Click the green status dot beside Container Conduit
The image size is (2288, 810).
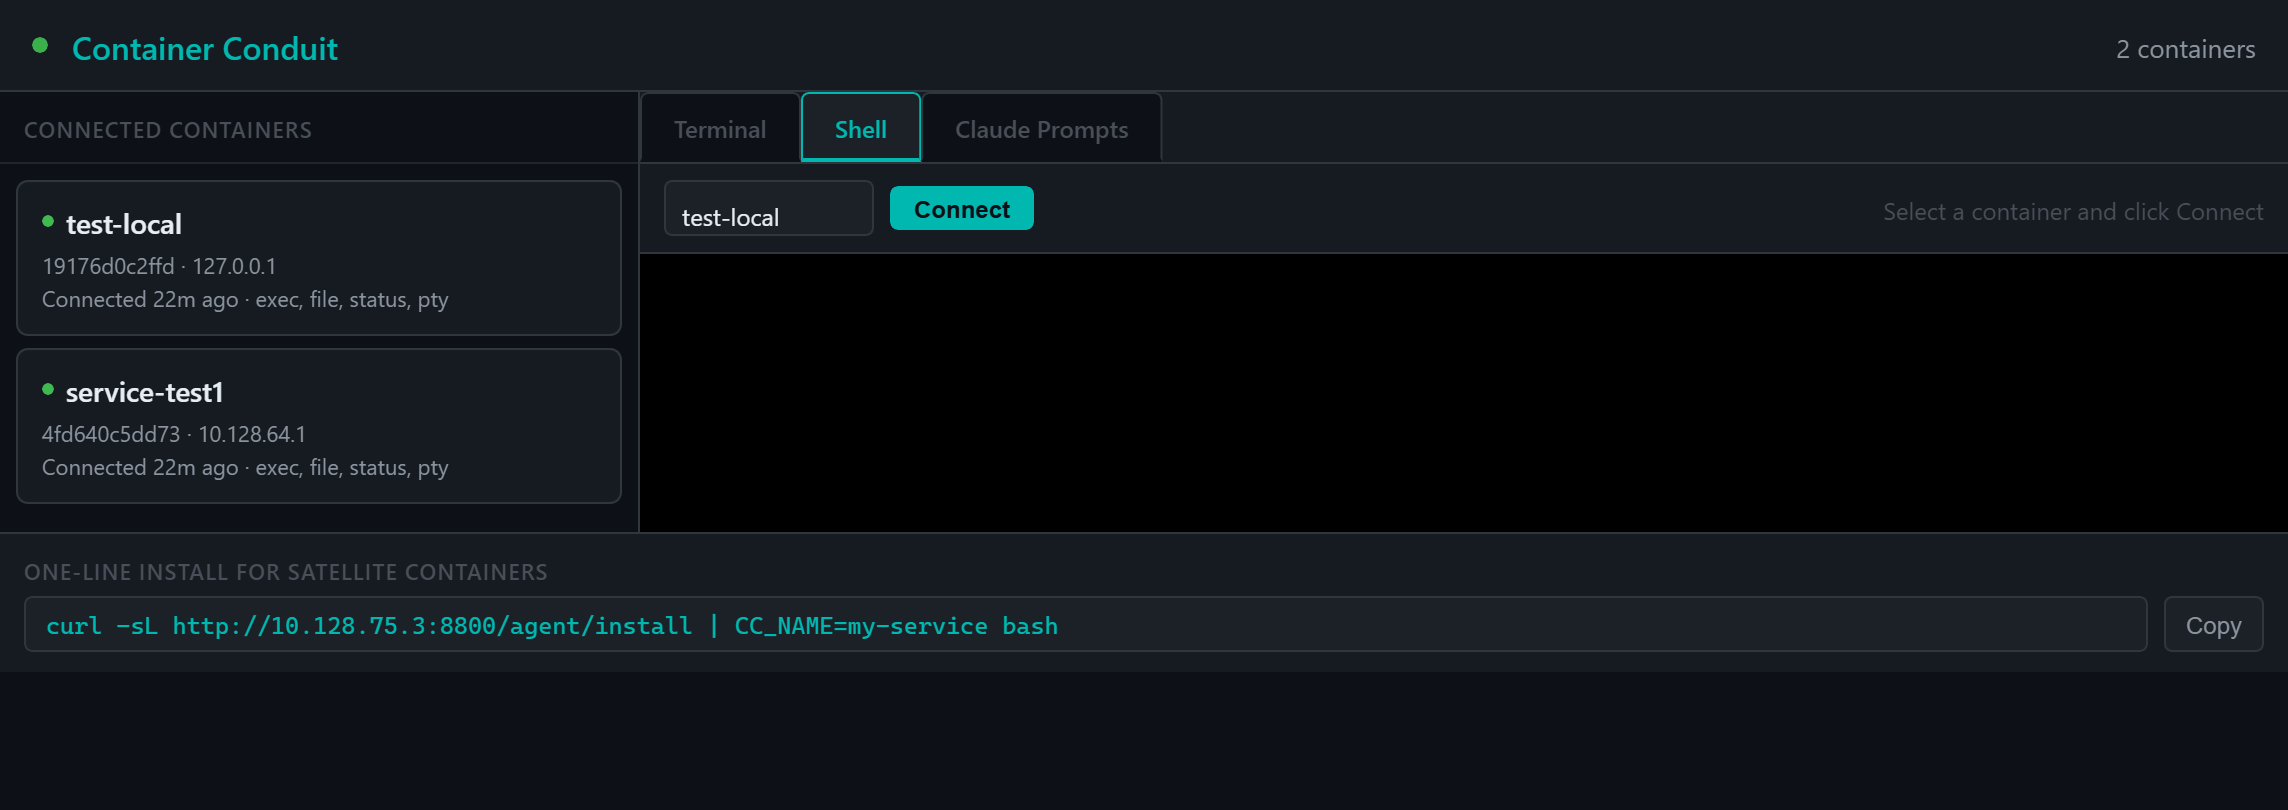[x=40, y=45]
